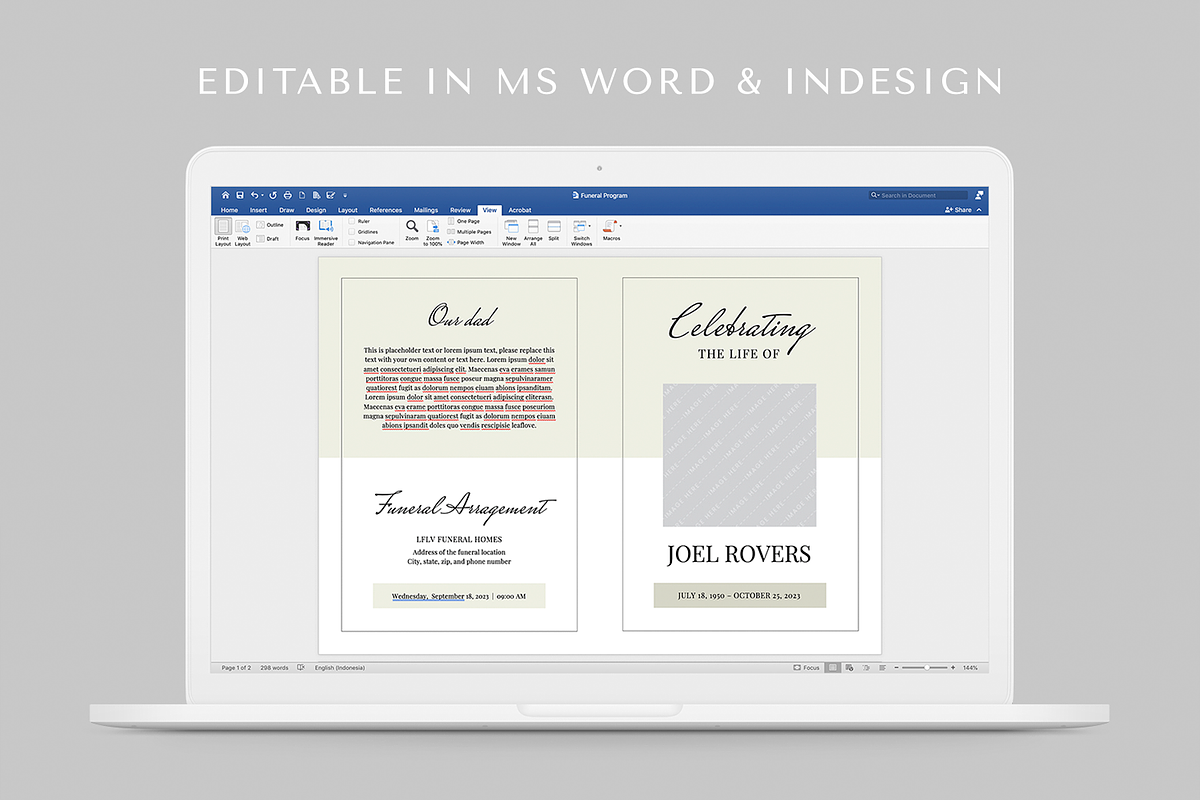The image size is (1200, 800).
Task: Fit to Page Width
Action: [466, 242]
